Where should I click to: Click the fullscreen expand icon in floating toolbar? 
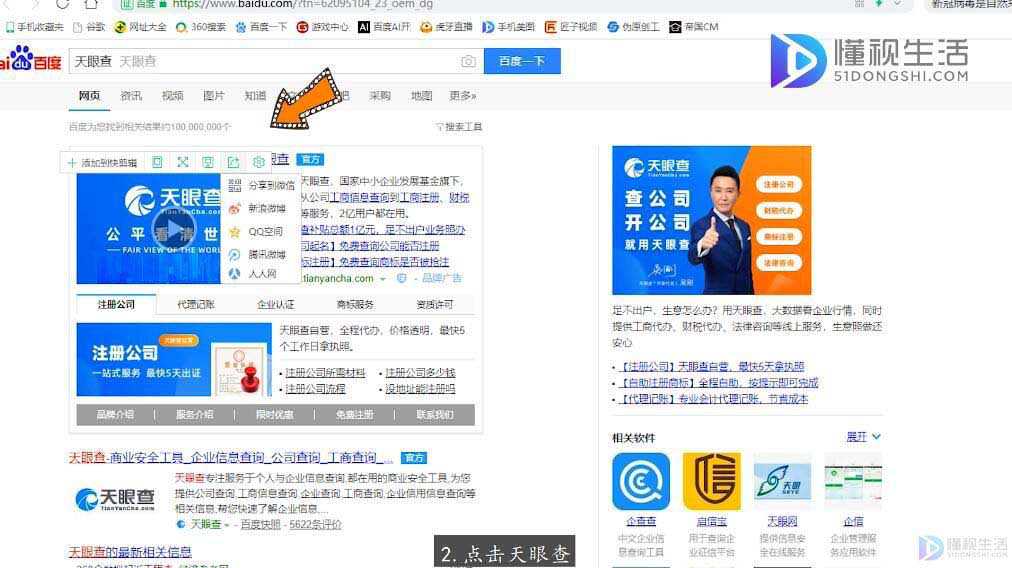(x=183, y=162)
